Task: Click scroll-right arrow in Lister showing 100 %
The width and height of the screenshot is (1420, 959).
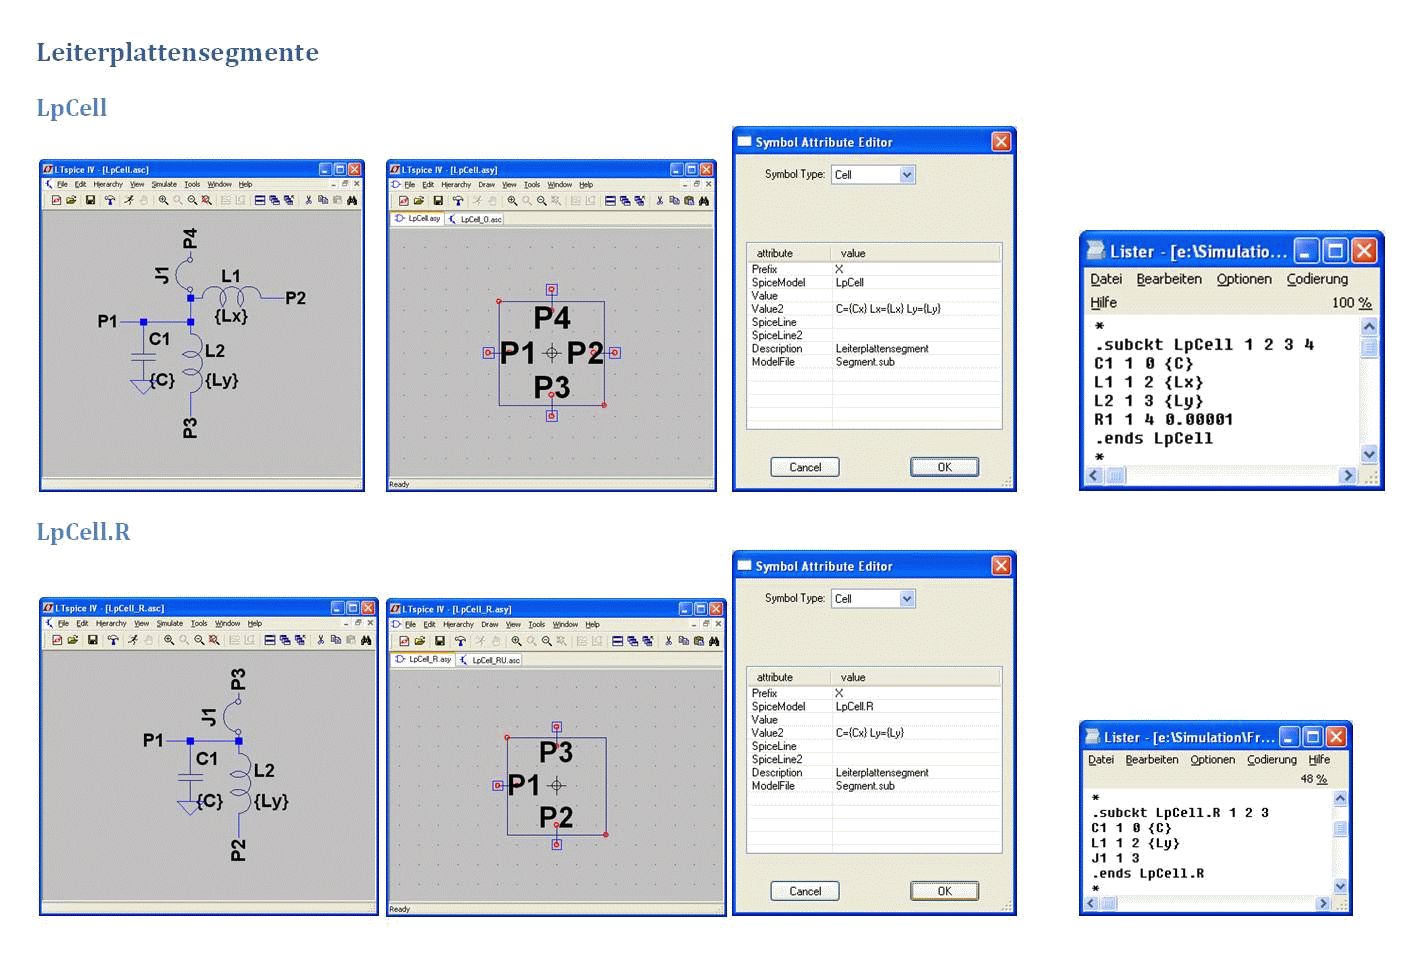Action: point(1348,476)
